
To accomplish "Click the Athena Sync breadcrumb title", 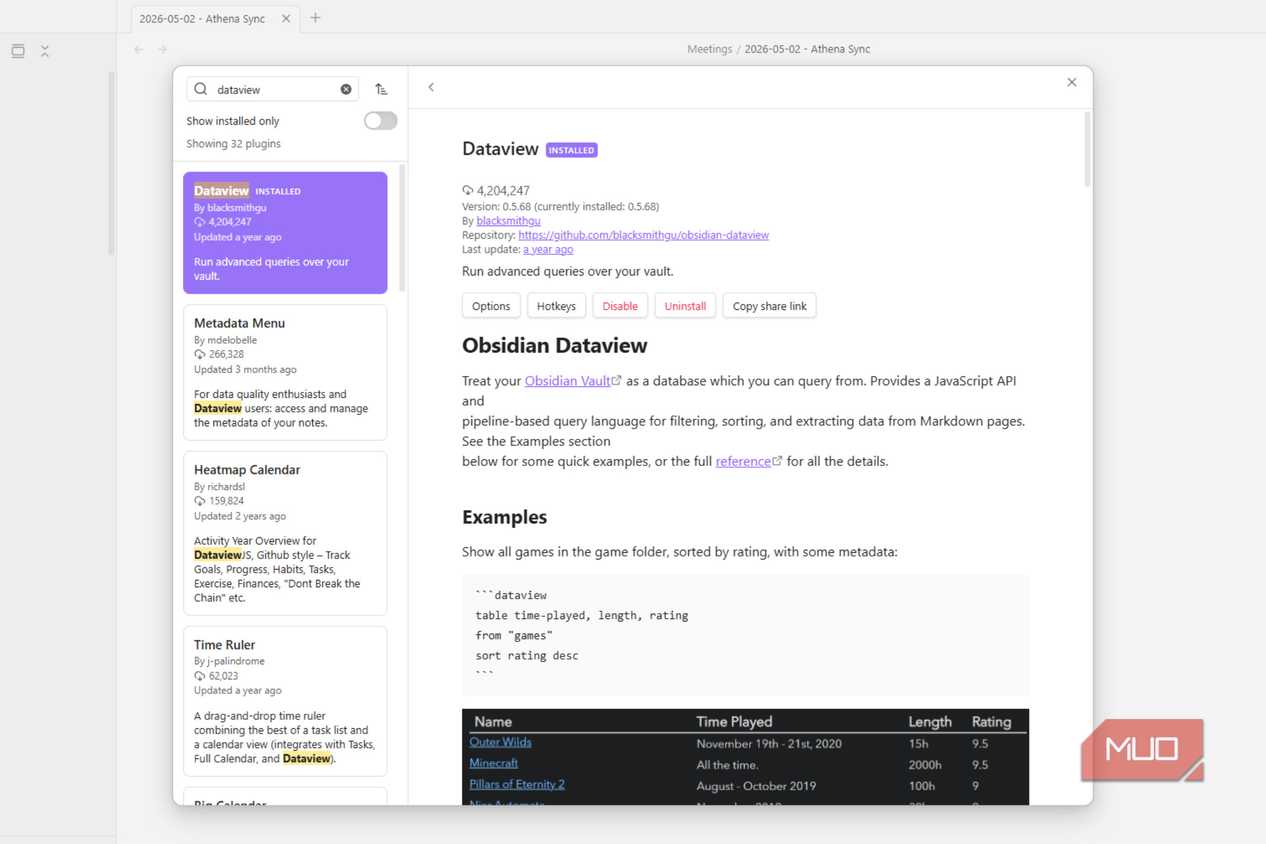I will click(807, 49).
